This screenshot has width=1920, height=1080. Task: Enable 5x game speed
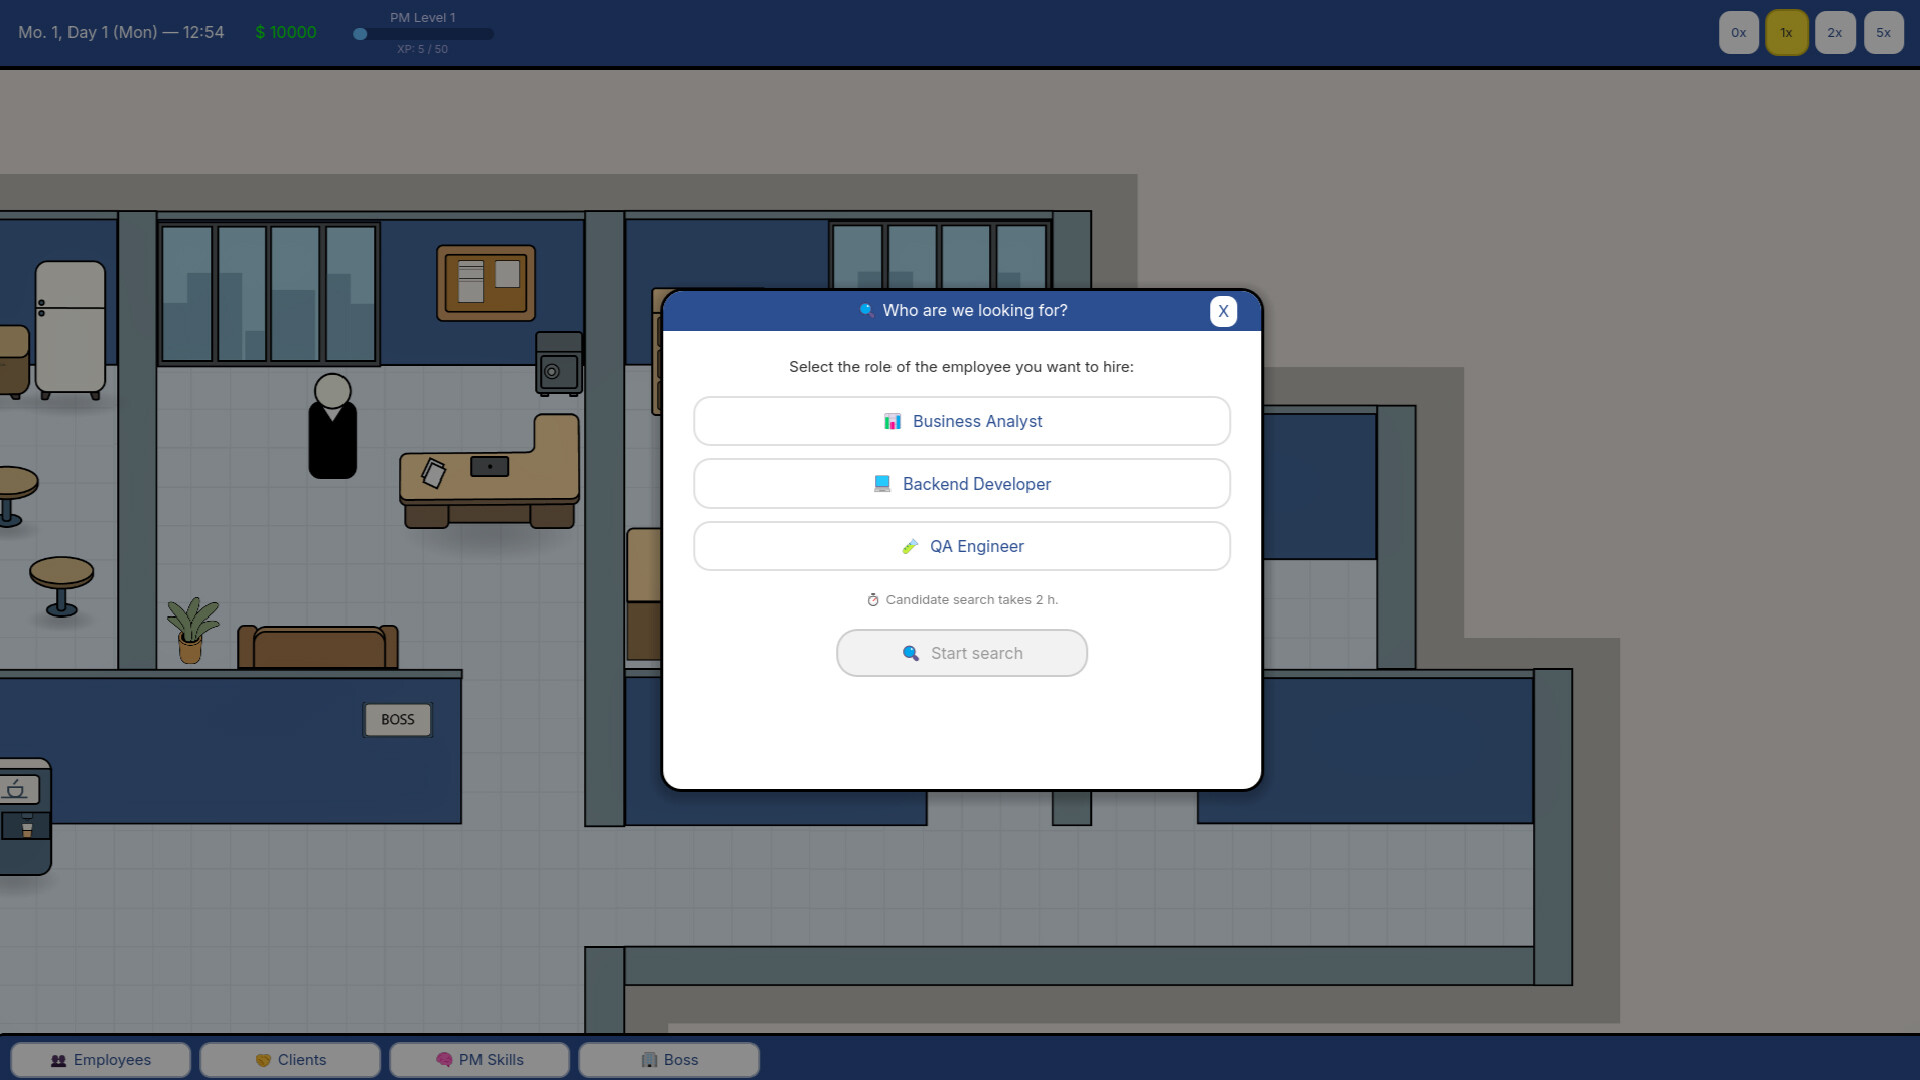click(1884, 32)
